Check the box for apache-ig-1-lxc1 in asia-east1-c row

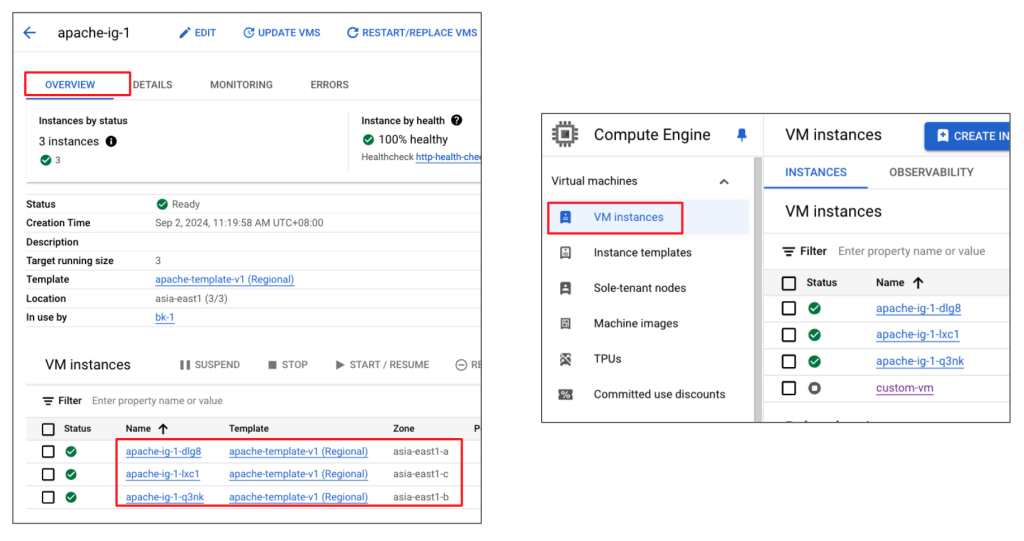(x=48, y=474)
